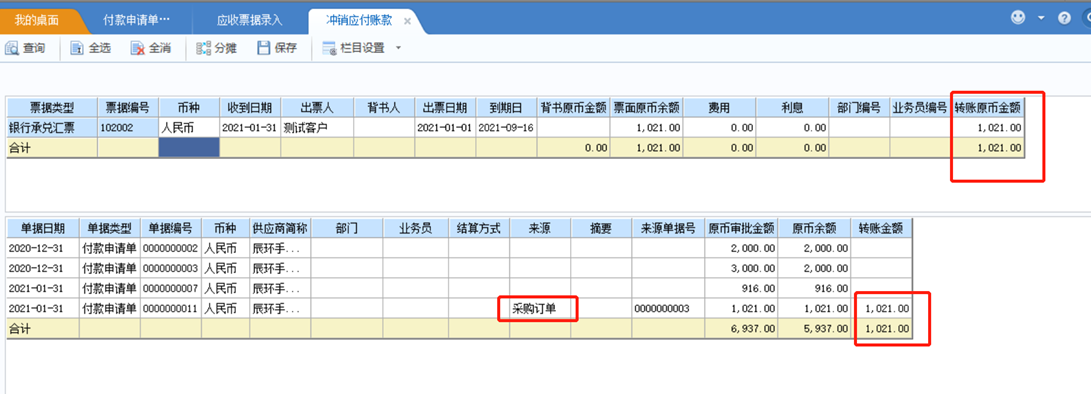Select the 冲销应付账款 tab
The image size is (1091, 394).
point(359,20)
